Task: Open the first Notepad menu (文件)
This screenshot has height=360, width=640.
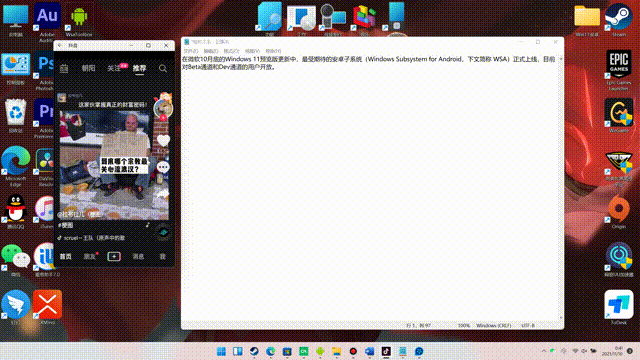Action: [191, 51]
